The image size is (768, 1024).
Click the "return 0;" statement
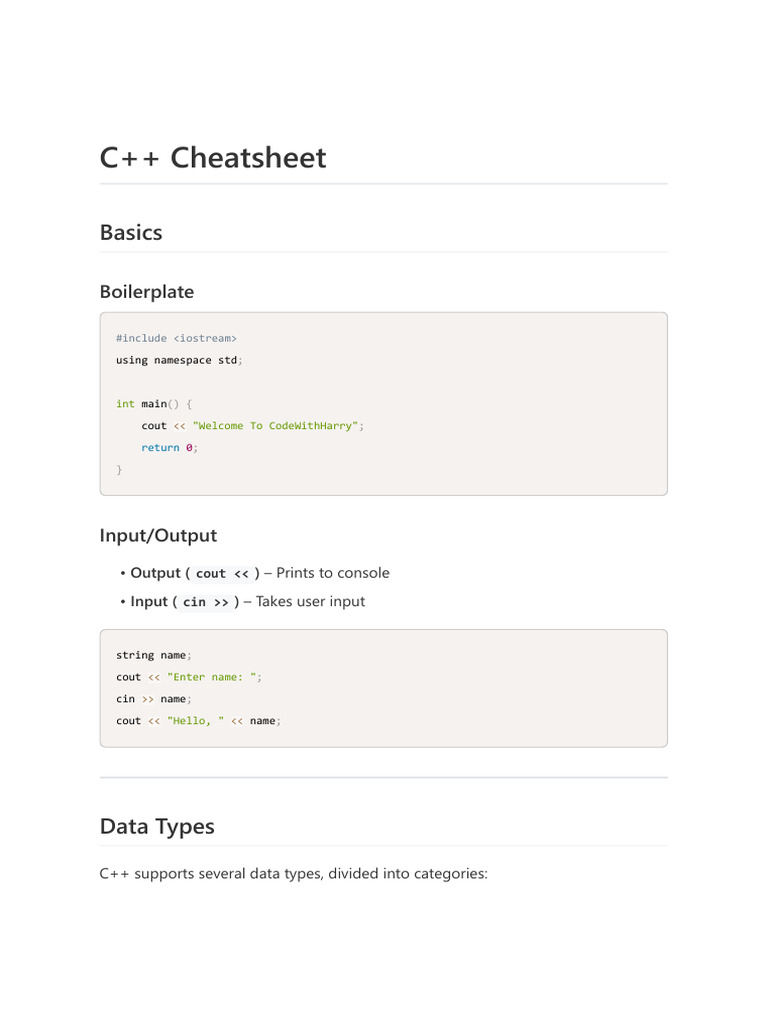click(169, 448)
